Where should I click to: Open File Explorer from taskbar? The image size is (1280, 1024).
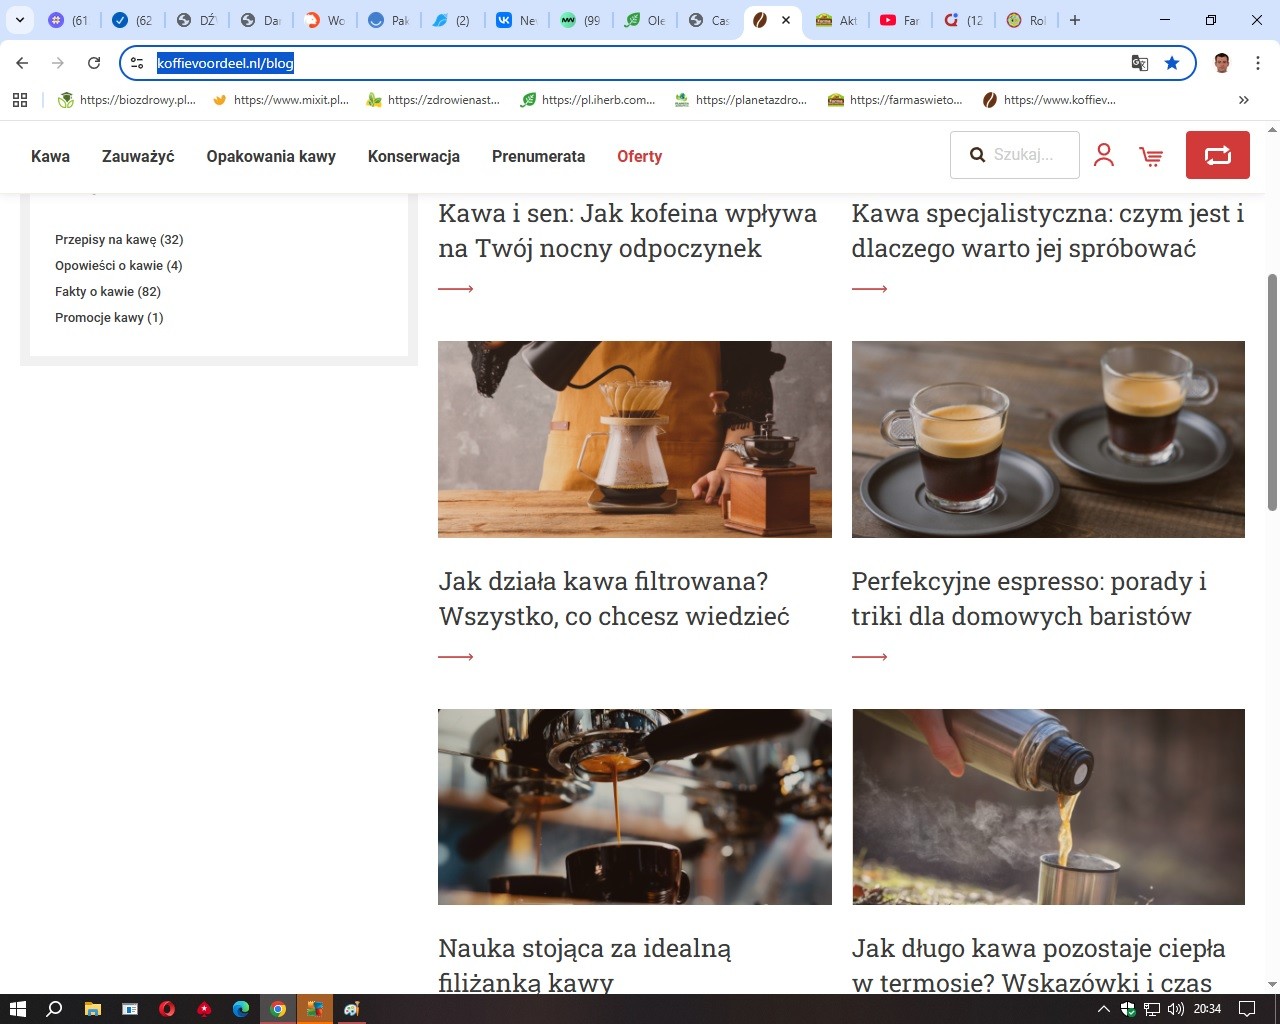92,1009
